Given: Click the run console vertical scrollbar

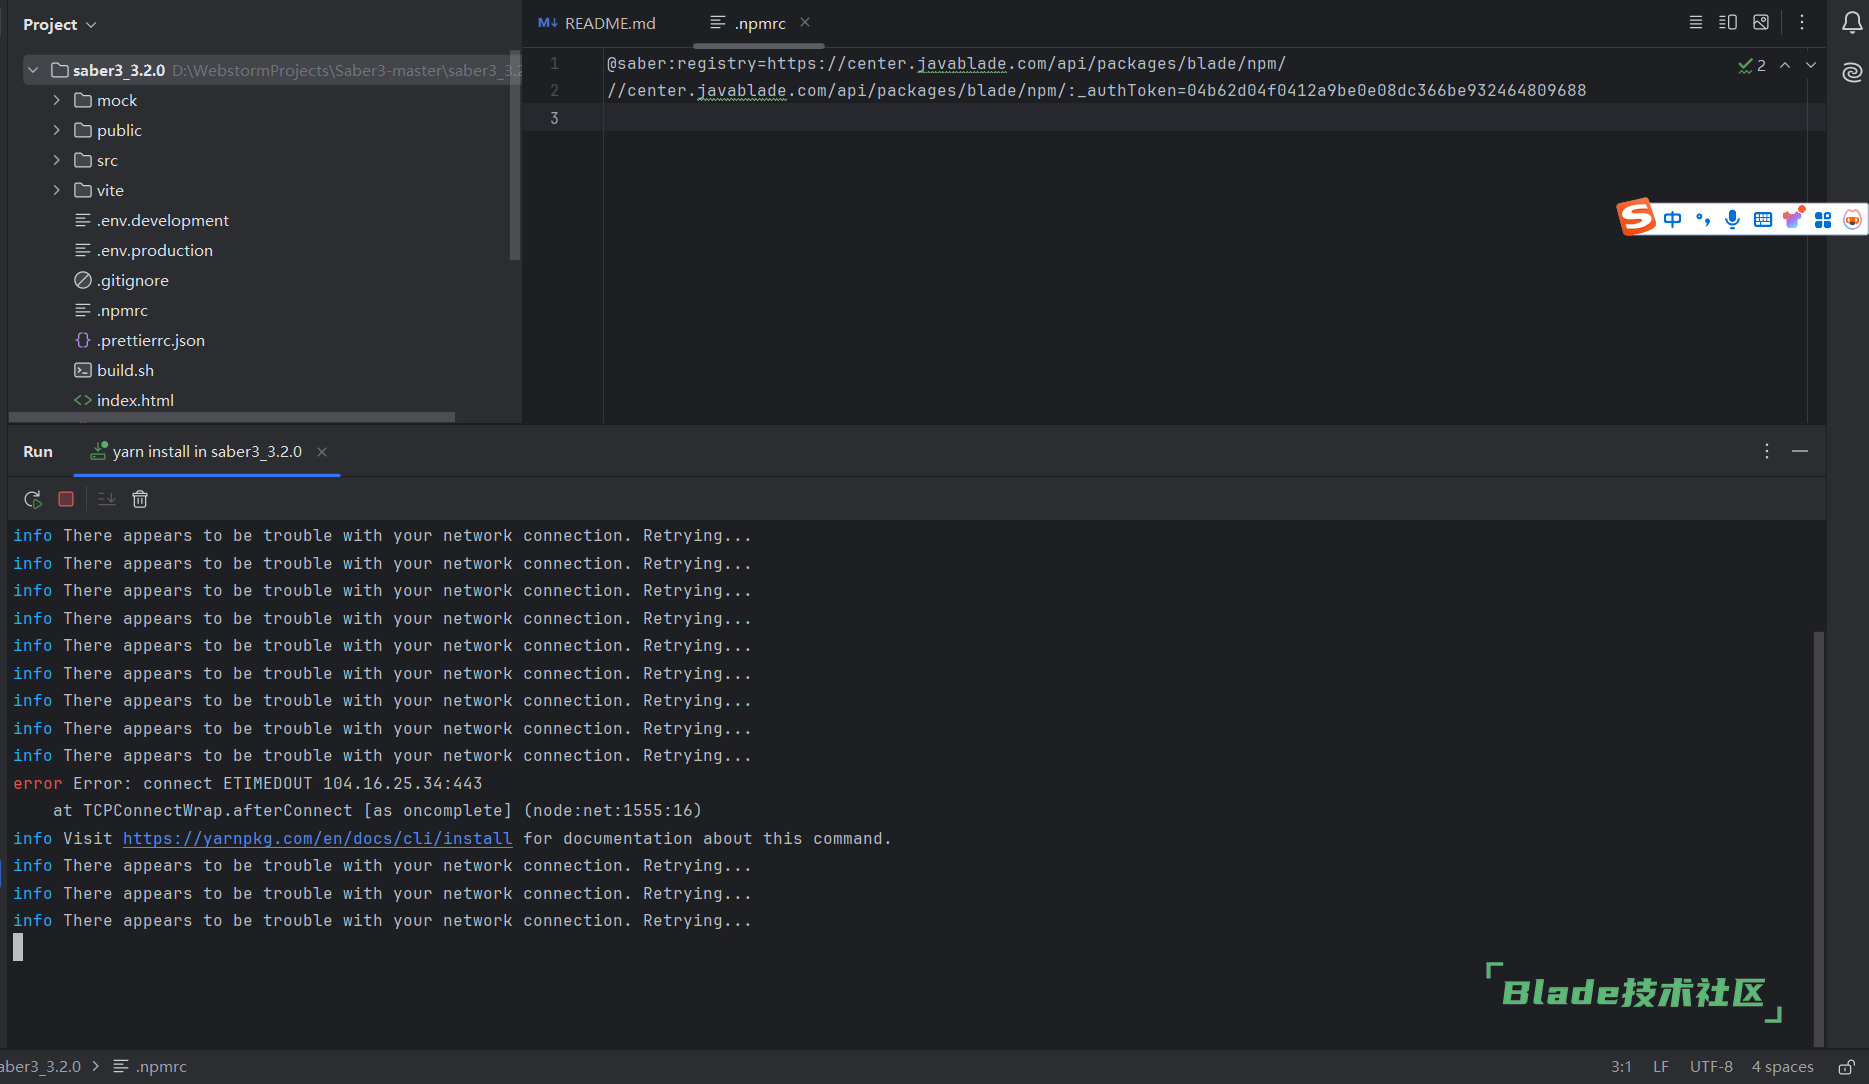Looking at the screenshot, I should pyautogui.click(x=1819, y=838).
